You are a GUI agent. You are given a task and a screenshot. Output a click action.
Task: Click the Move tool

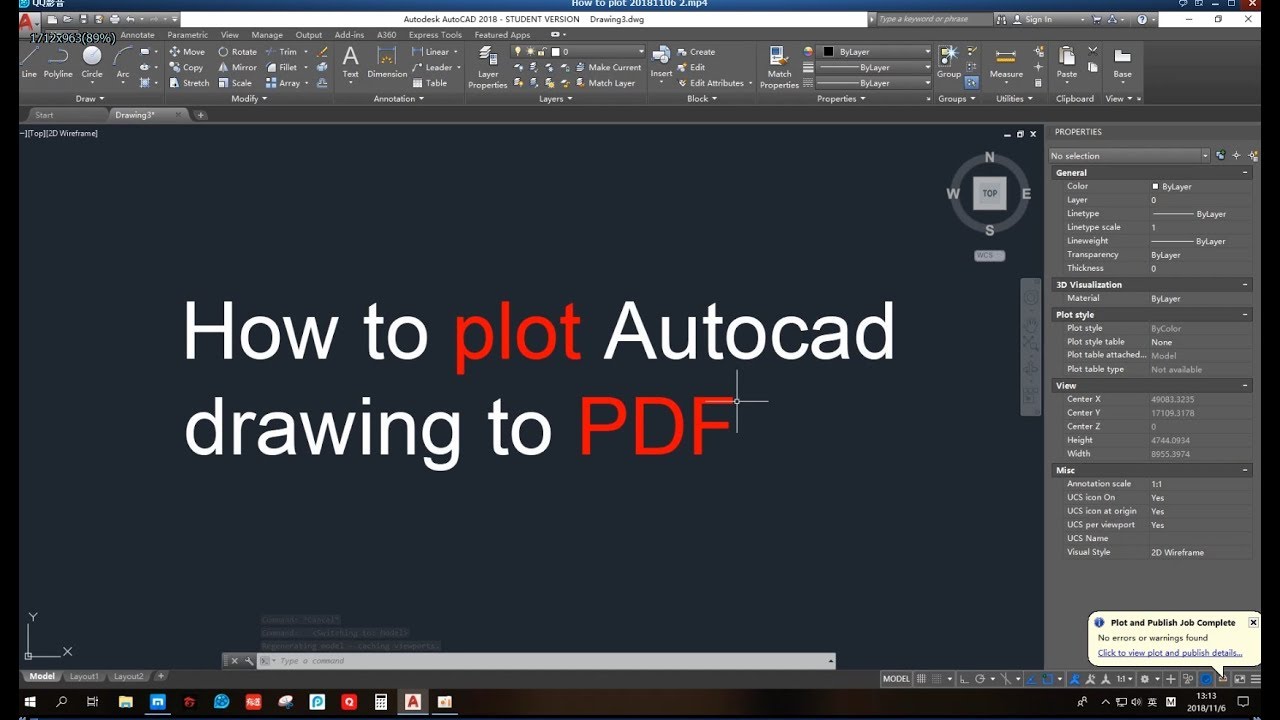(x=187, y=52)
